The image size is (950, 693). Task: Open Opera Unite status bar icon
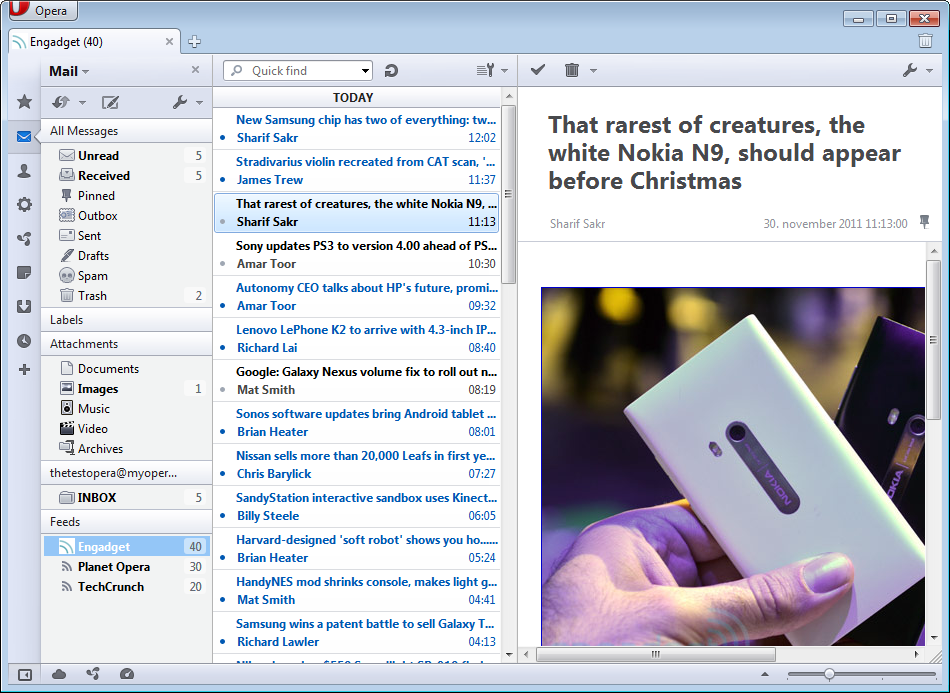(93, 674)
